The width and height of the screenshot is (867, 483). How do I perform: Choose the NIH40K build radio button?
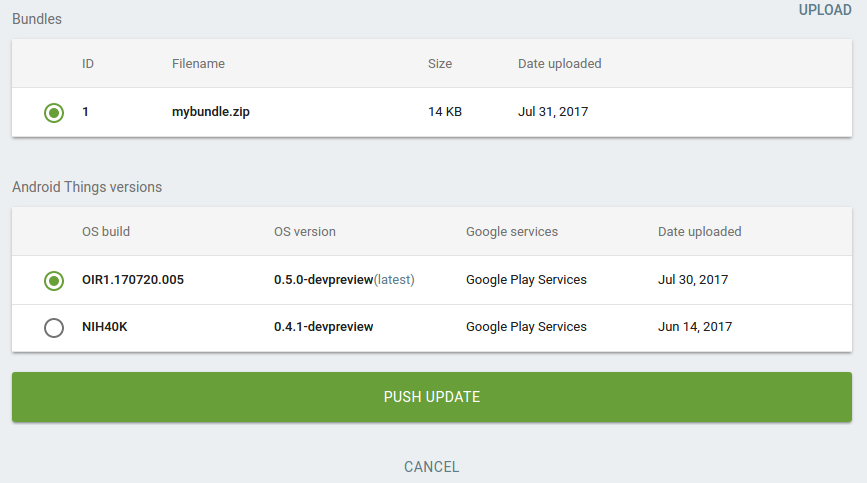click(54, 328)
